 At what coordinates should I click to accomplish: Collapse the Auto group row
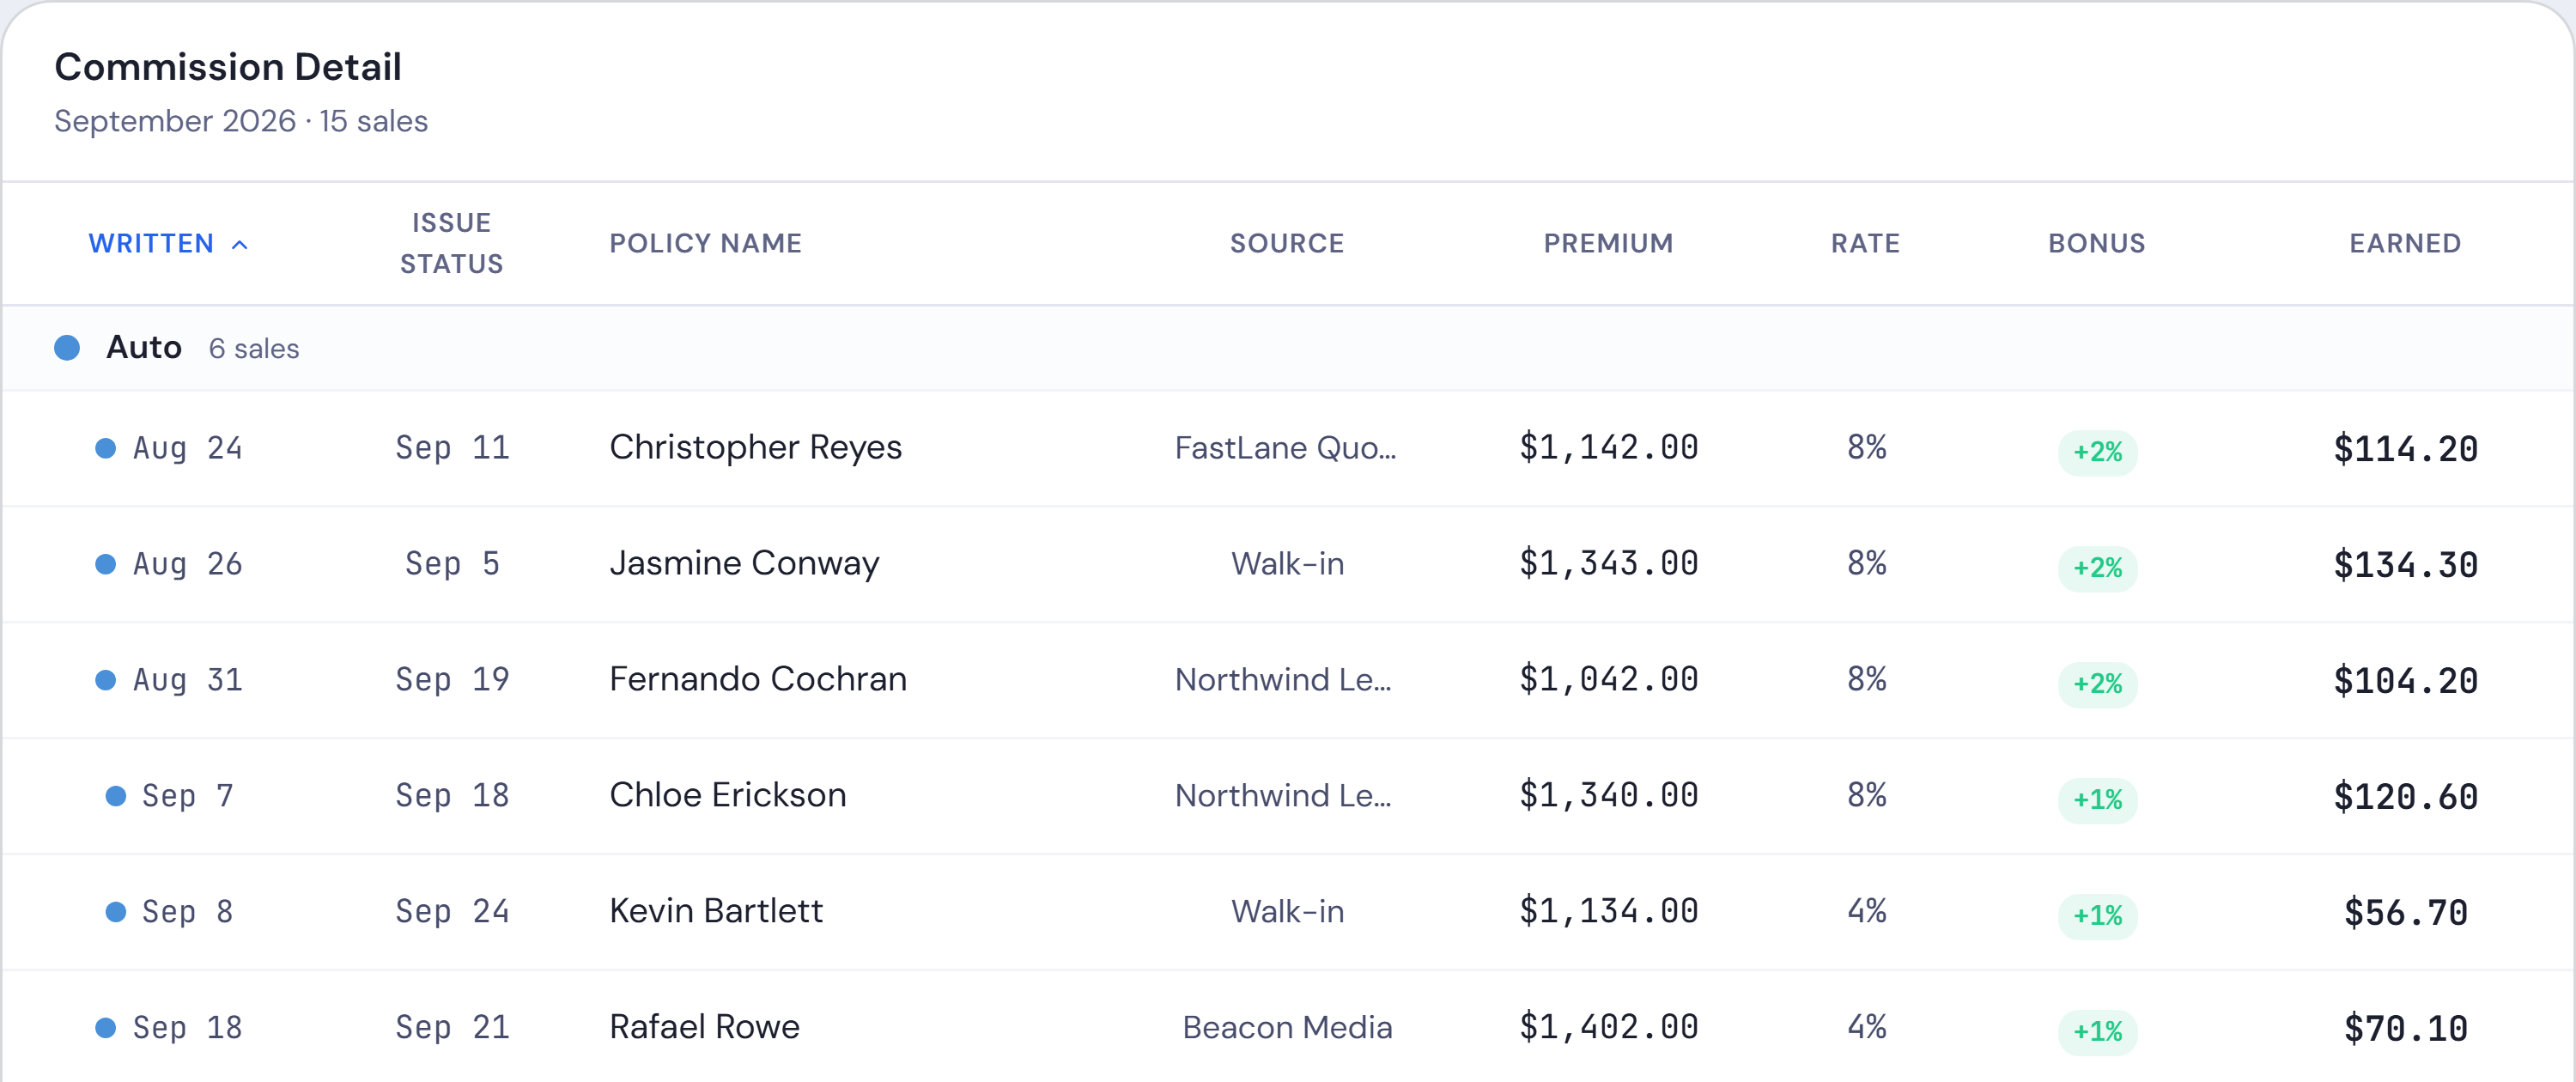(1288, 348)
